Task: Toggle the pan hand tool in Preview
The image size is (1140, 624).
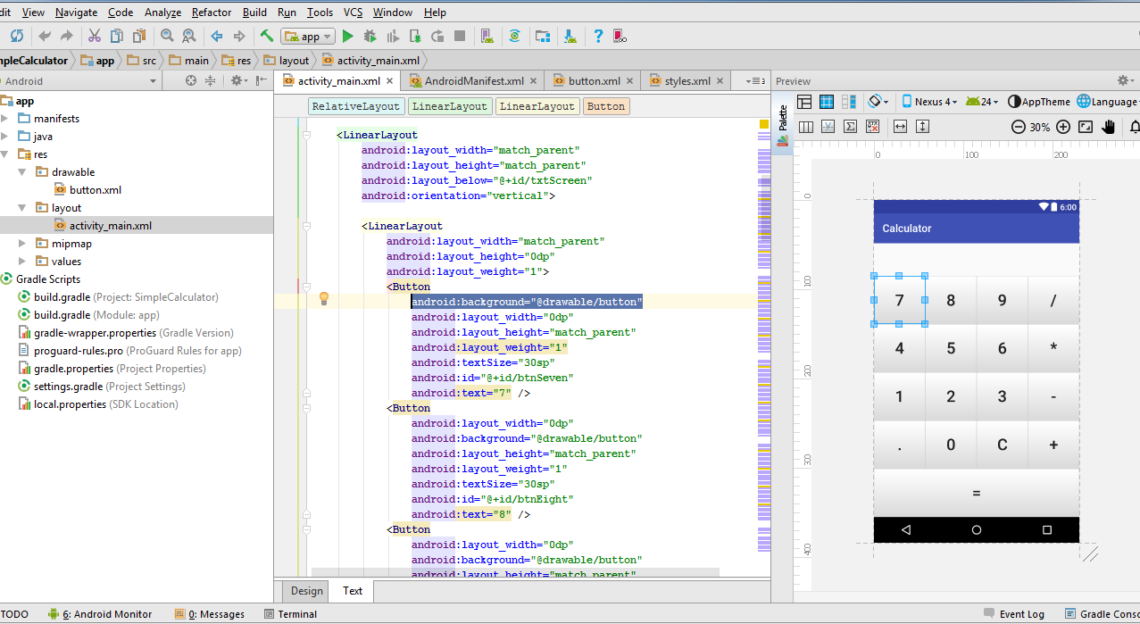Action: pyautogui.click(x=1108, y=127)
